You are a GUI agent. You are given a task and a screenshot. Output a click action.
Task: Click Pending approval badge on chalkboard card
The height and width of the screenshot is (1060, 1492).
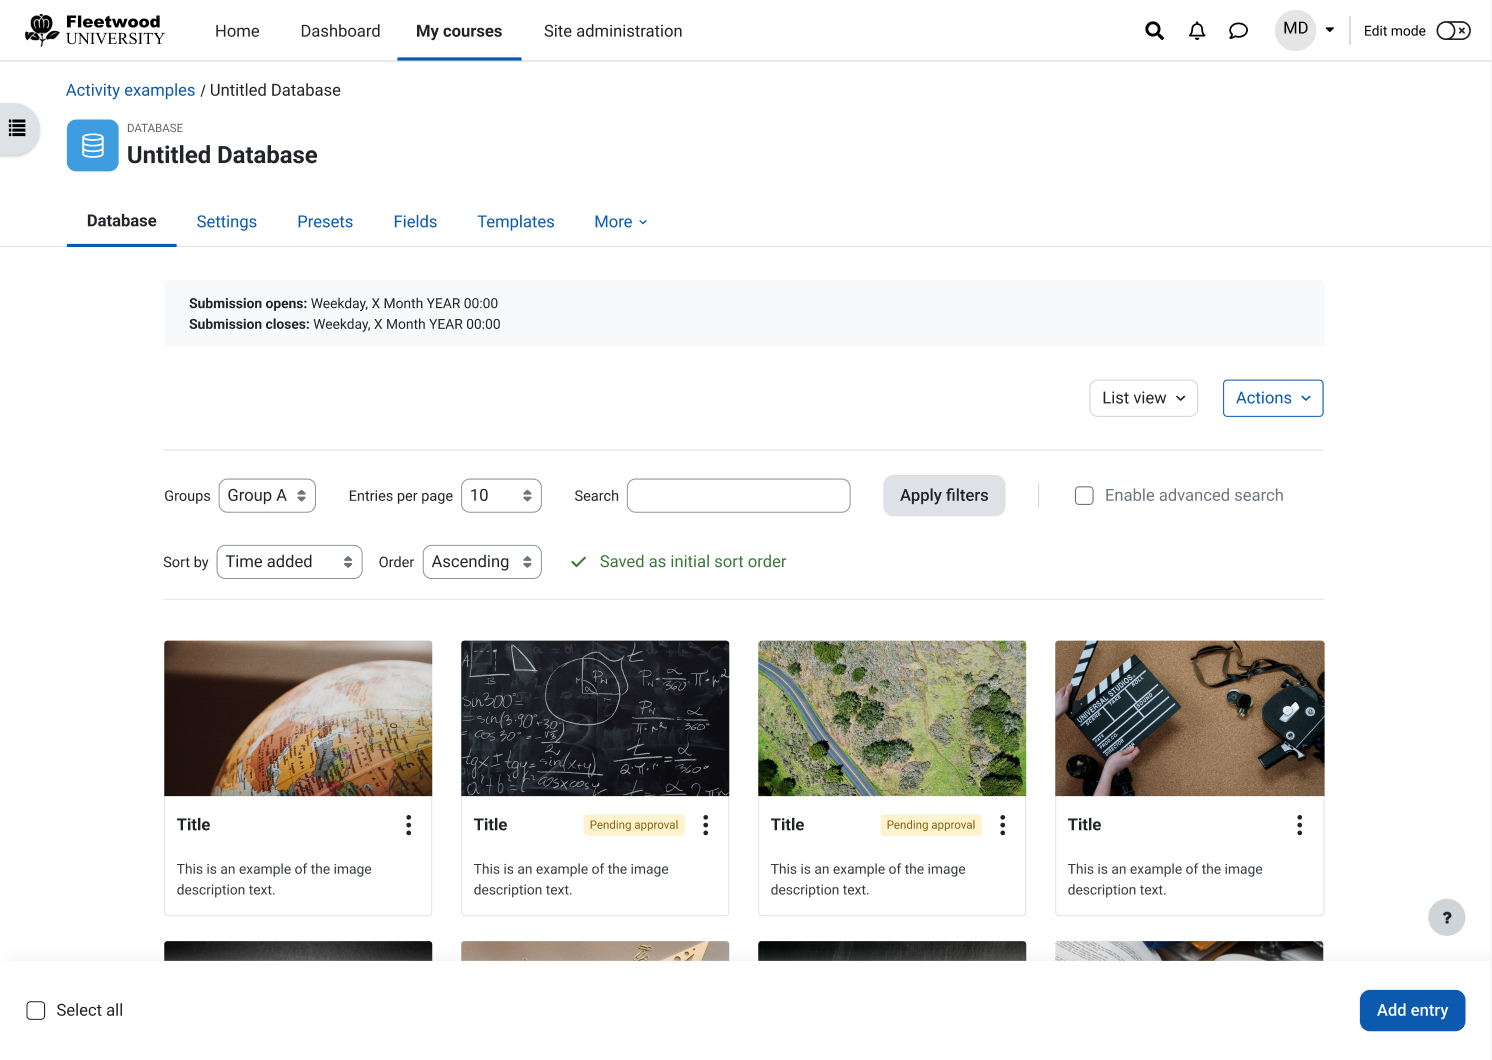(x=634, y=825)
